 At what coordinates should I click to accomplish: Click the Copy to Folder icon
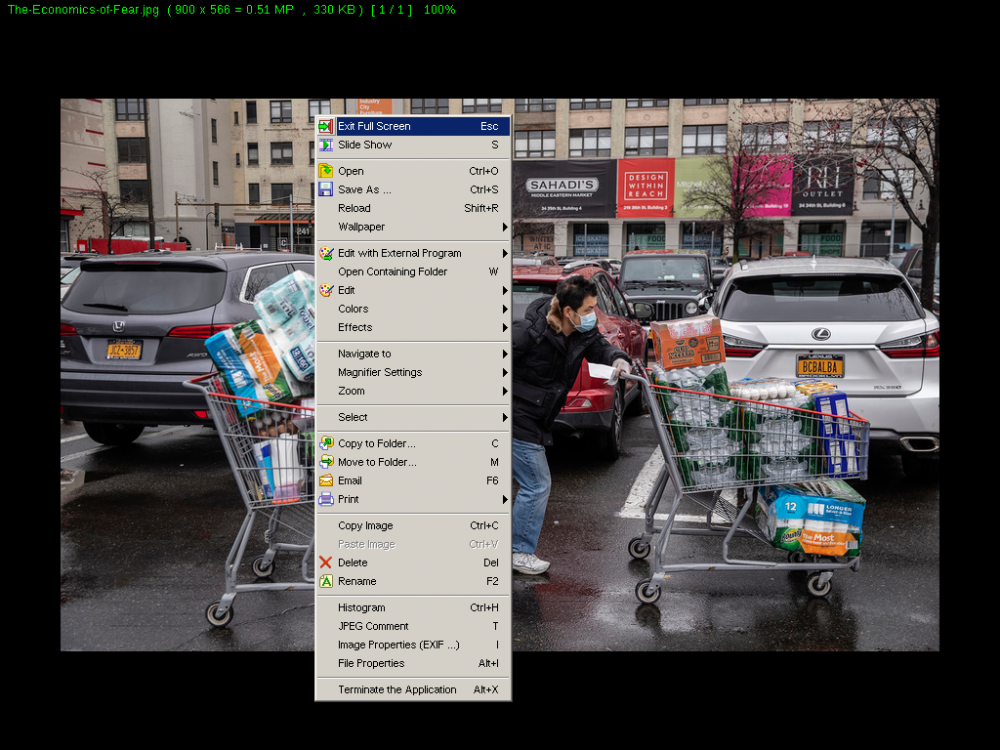click(326, 443)
